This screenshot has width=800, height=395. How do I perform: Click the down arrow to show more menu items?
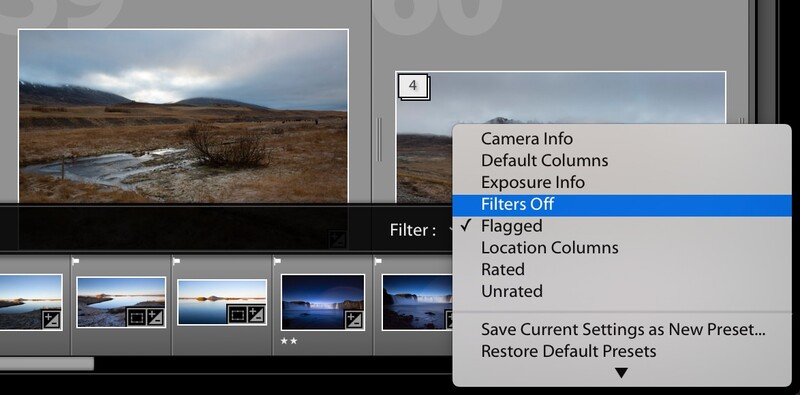[621, 373]
